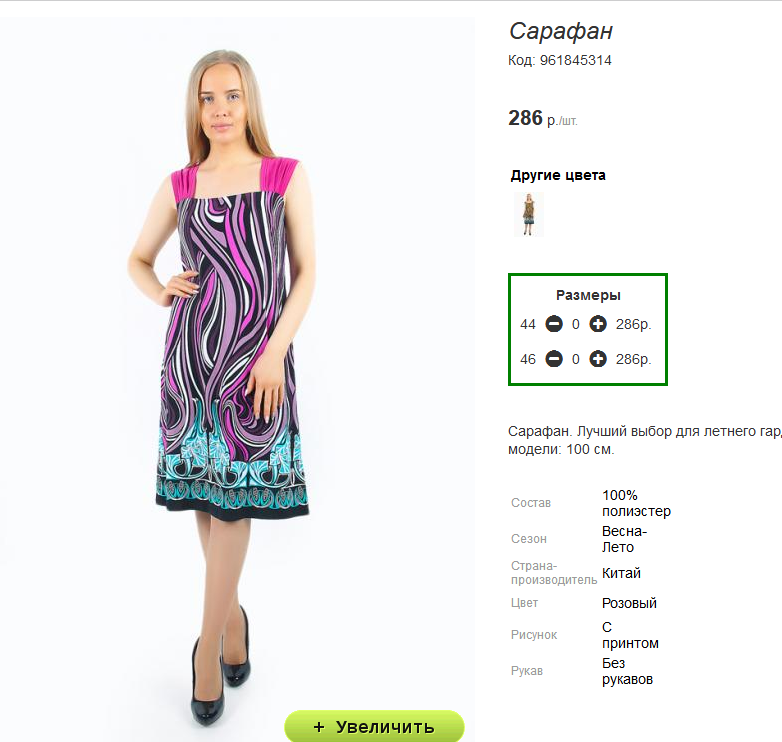
Task: Click the size 44 label
Action: point(528,325)
